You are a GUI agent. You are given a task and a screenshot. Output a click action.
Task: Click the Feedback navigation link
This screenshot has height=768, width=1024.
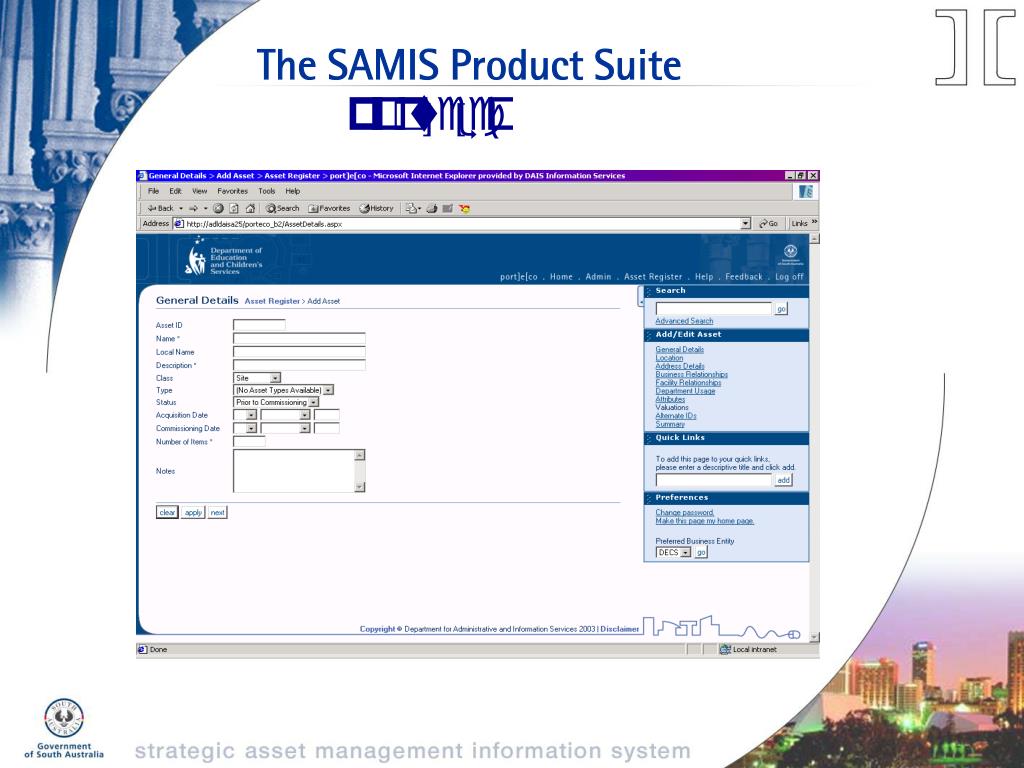pos(744,277)
